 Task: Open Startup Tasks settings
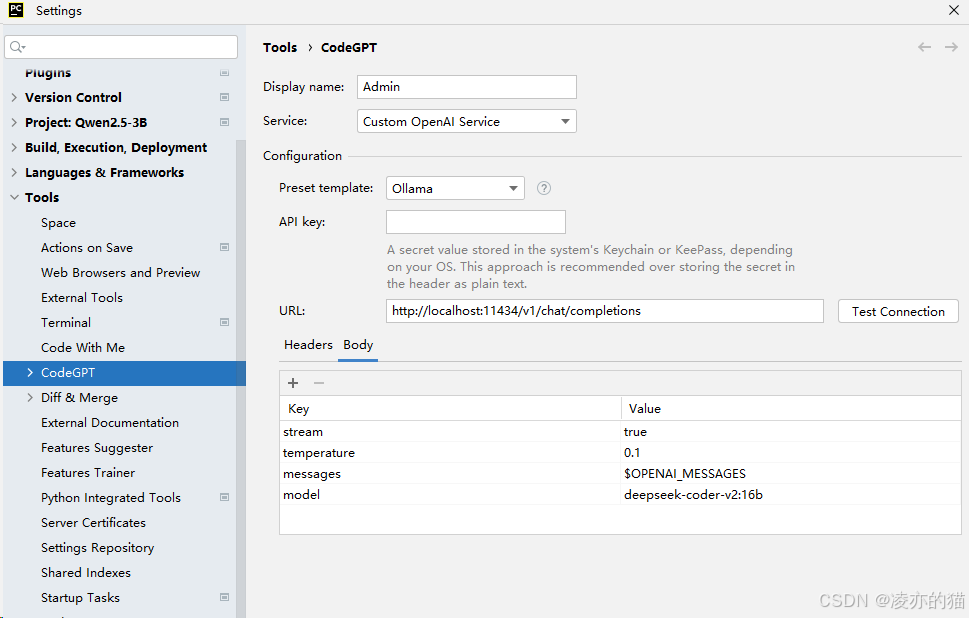pyautogui.click(x=80, y=598)
